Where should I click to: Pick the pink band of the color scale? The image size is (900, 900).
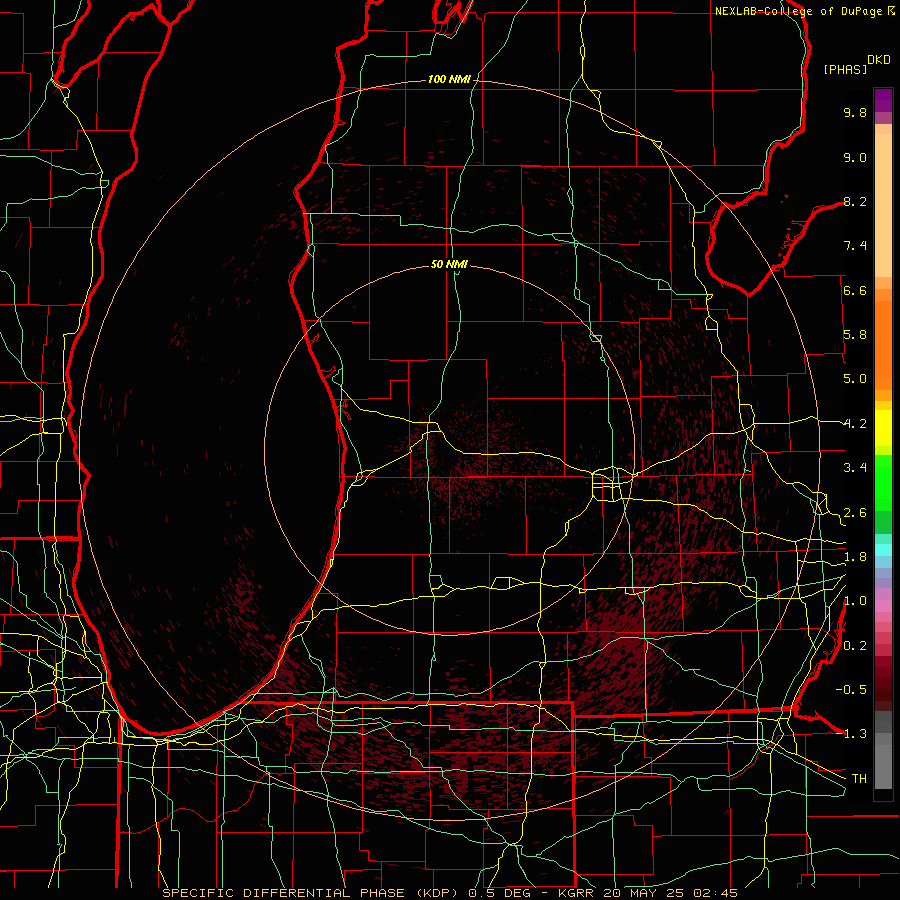883,606
